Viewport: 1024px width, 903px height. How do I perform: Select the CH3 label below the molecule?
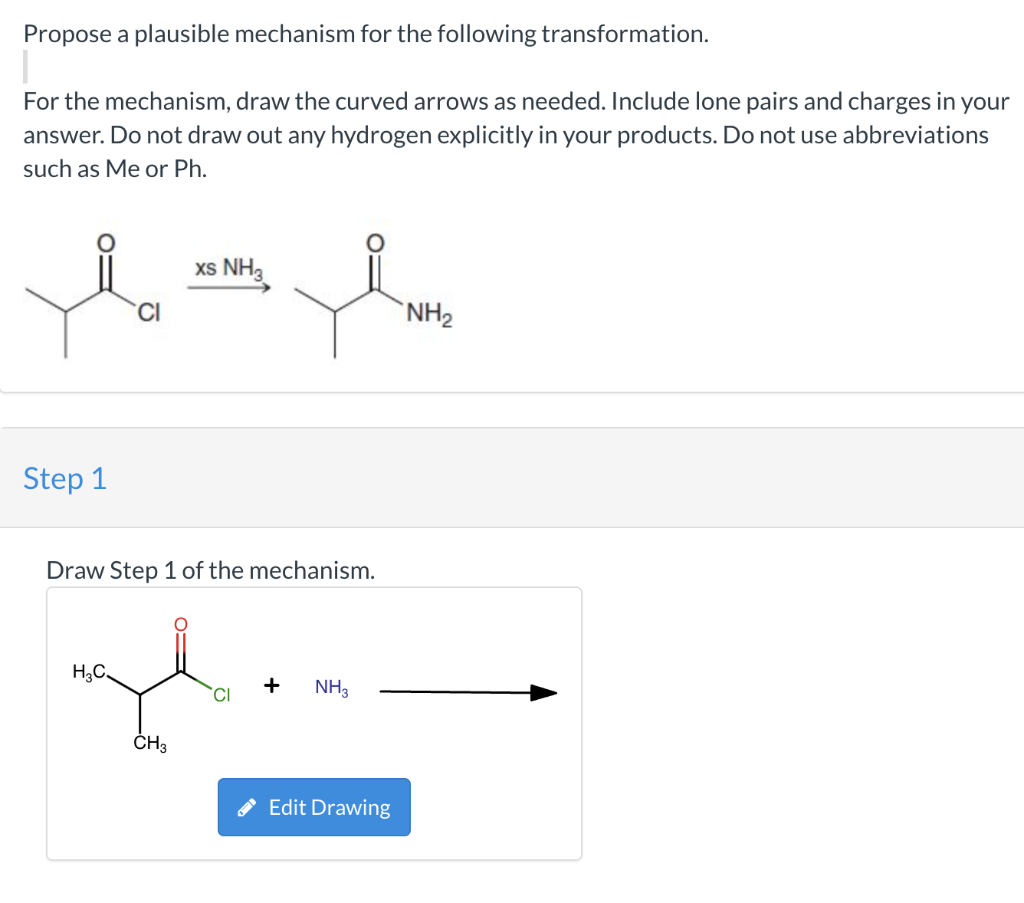coord(152,744)
